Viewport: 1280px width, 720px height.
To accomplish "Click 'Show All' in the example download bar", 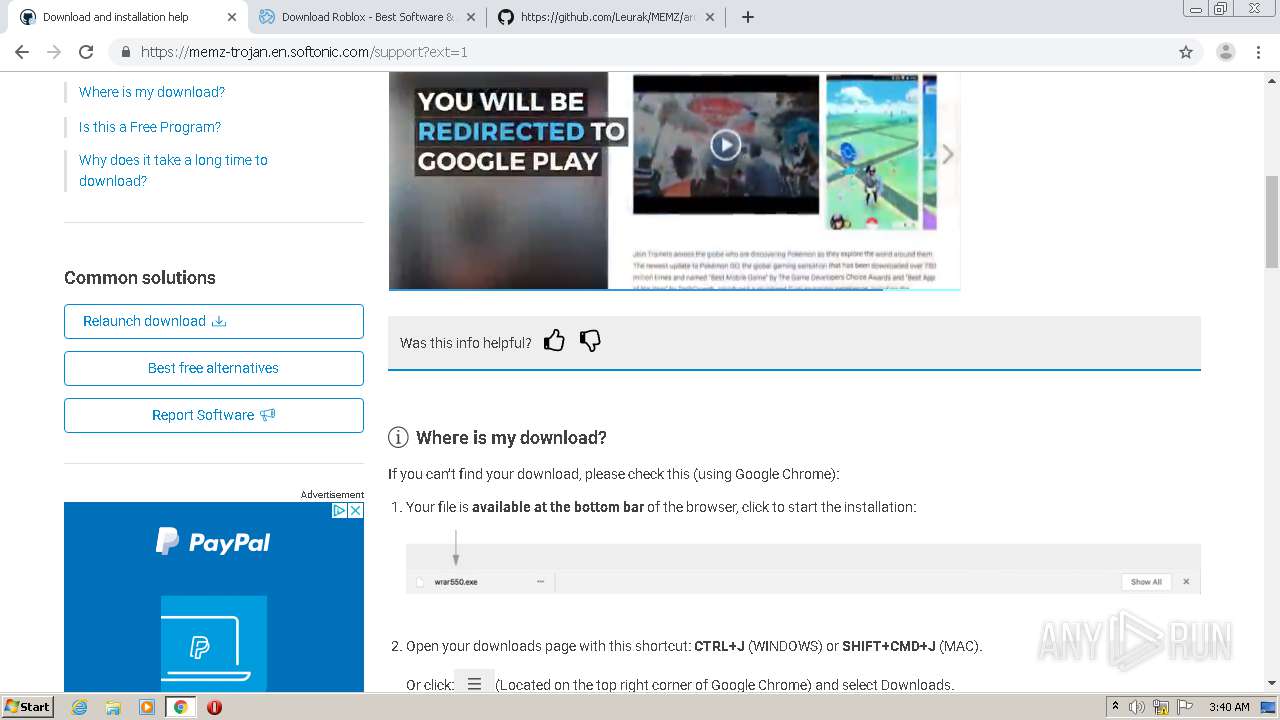I will (x=1146, y=581).
